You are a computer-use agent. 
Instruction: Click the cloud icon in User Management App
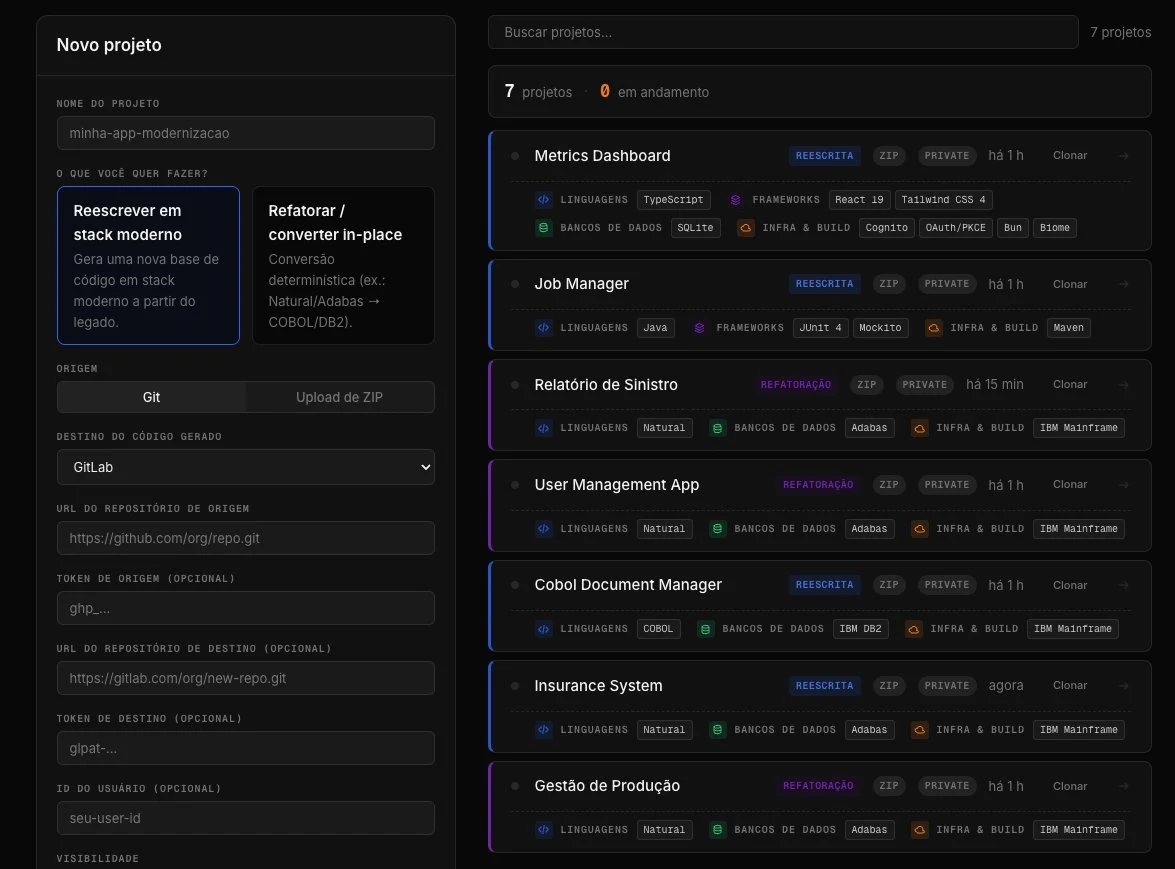pos(919,529)
